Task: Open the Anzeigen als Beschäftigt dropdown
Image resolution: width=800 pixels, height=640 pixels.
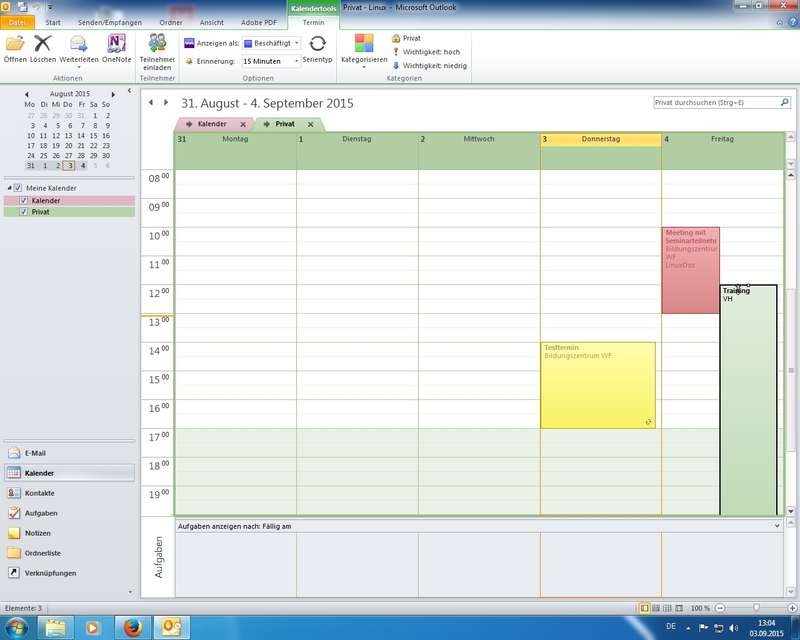Action: [272, 44]
